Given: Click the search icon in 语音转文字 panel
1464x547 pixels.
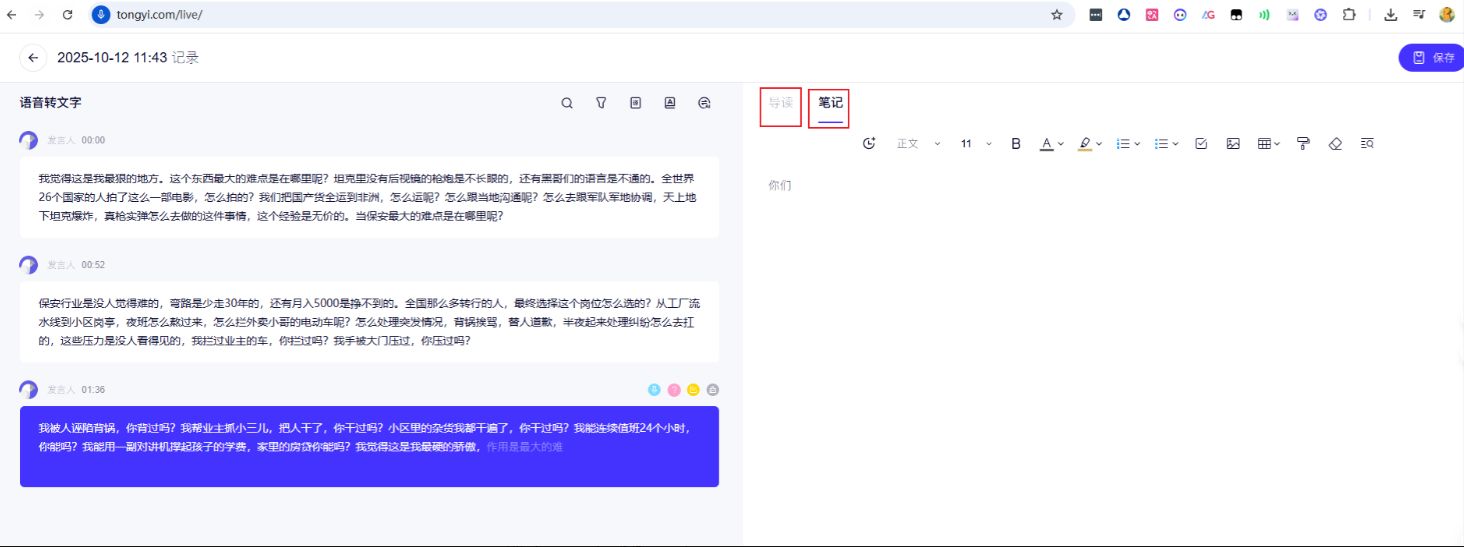Looking at the screenshot, I should pyautogui.click(x=567, y=103).
